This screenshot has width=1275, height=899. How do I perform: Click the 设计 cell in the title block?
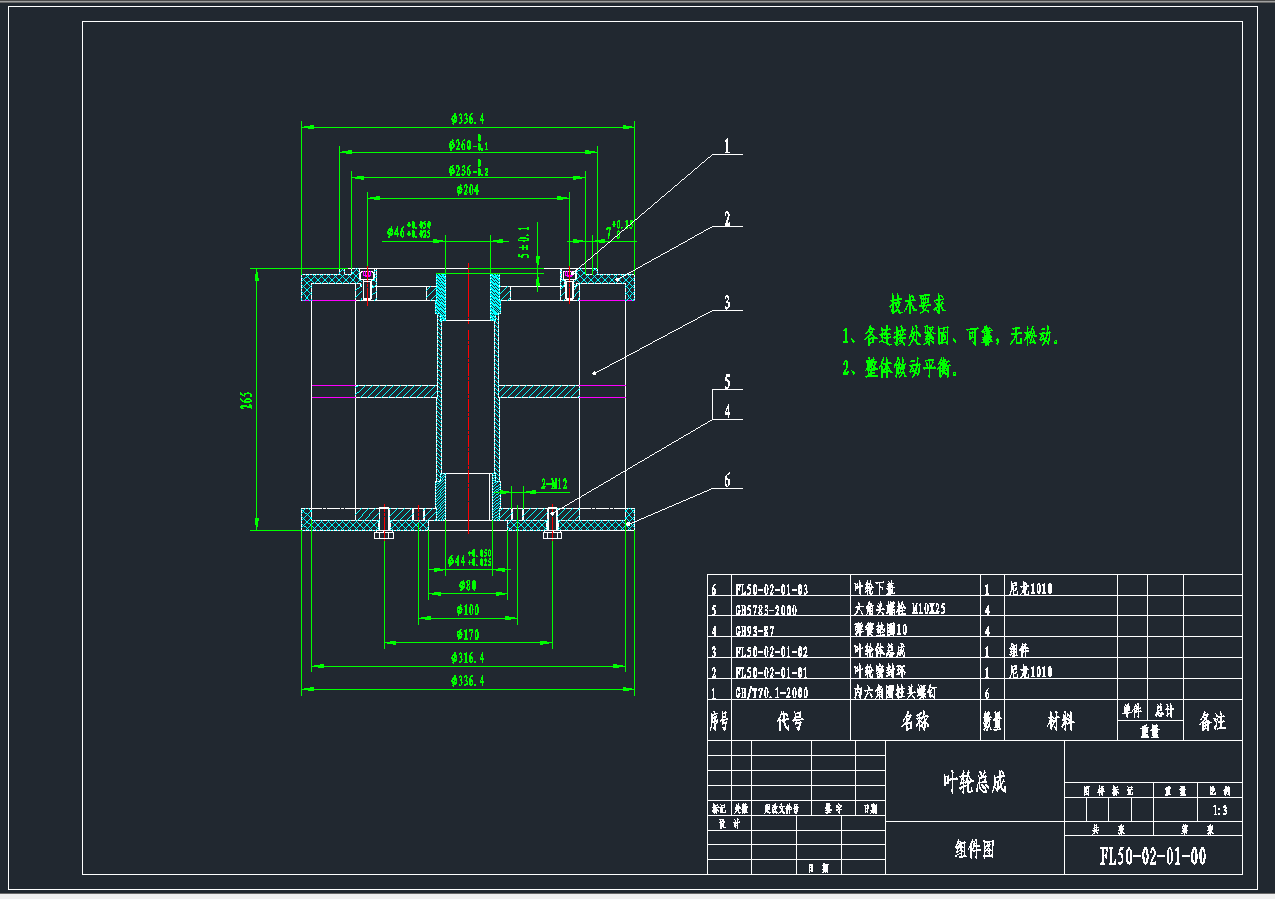[729, 825]
